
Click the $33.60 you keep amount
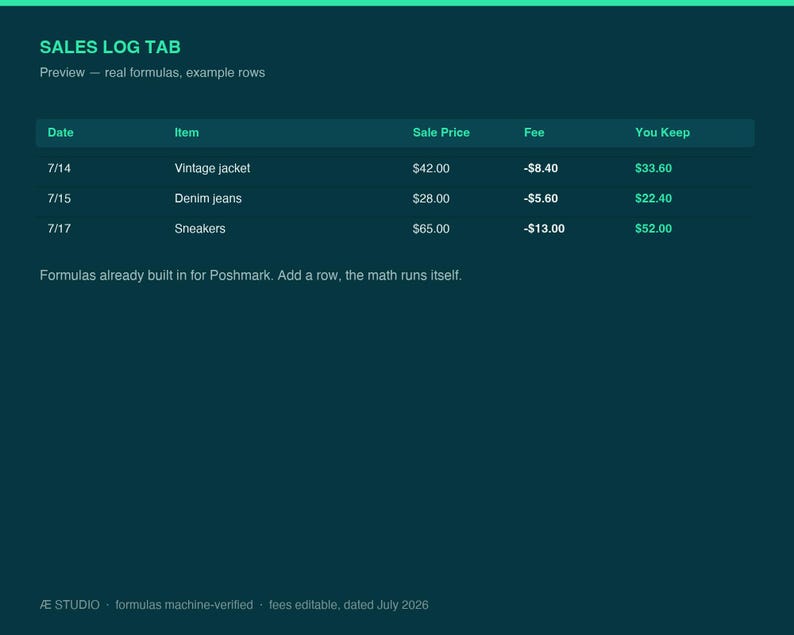coord(654,168)
